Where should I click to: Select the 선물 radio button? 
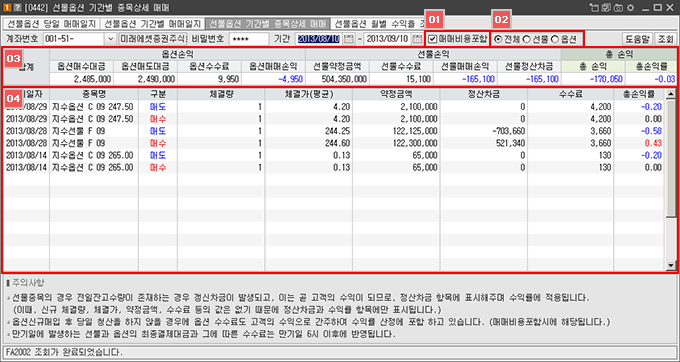pos(526,39)
